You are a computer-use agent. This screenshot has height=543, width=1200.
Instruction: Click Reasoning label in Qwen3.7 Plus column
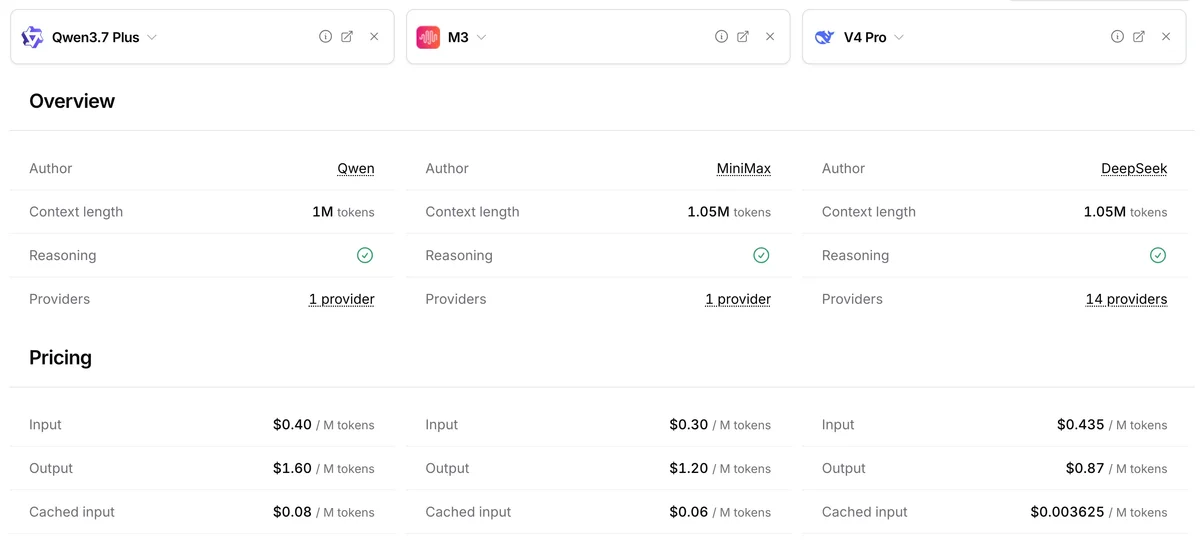(x=63, y=255)
